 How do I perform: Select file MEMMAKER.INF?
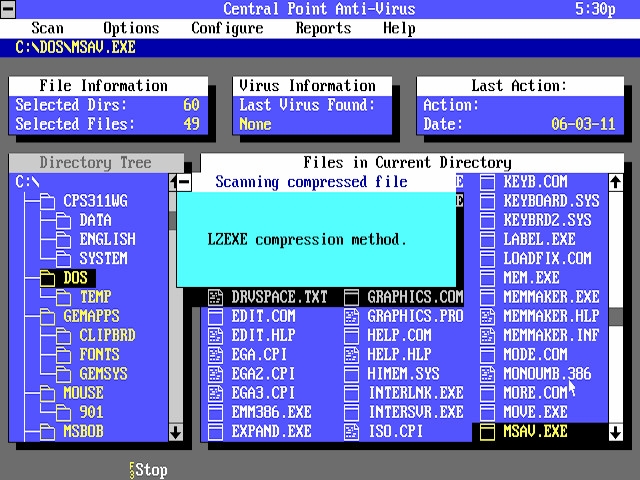[x=551, y=336]
